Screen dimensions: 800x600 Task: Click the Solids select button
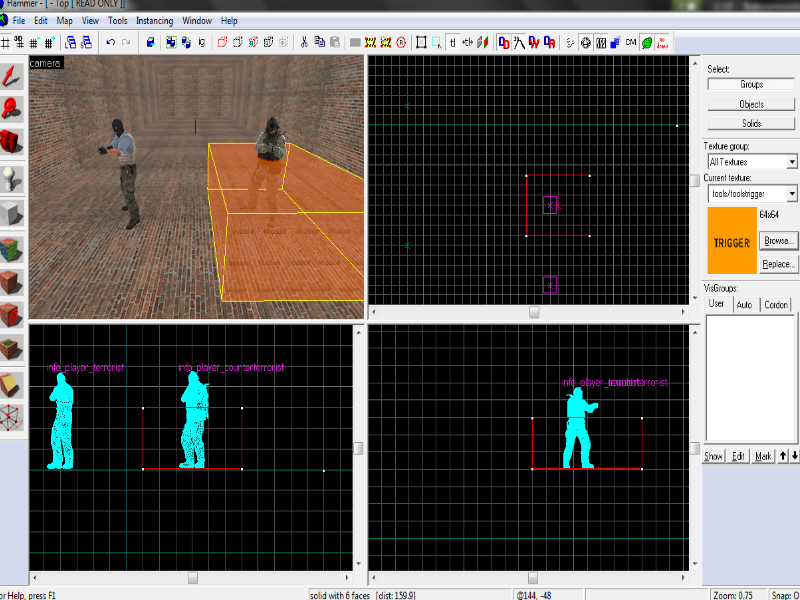click(751, 123)
